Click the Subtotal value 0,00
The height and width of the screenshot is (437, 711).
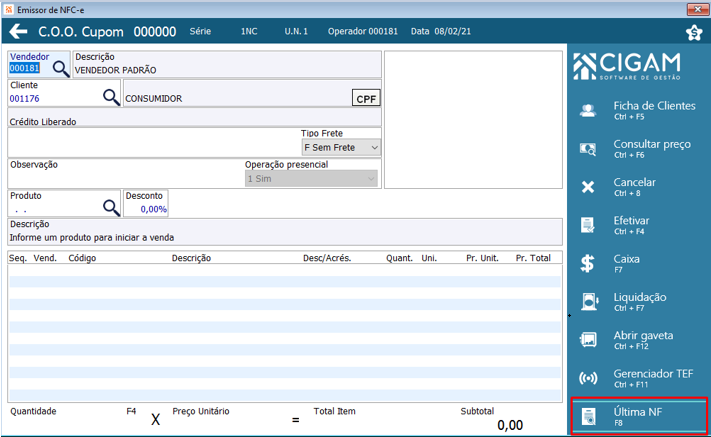(510, 425)
